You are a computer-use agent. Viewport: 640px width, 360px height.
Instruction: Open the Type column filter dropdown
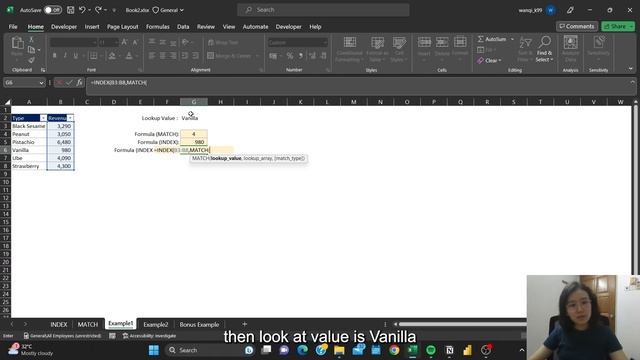click(x=43, y=118)
